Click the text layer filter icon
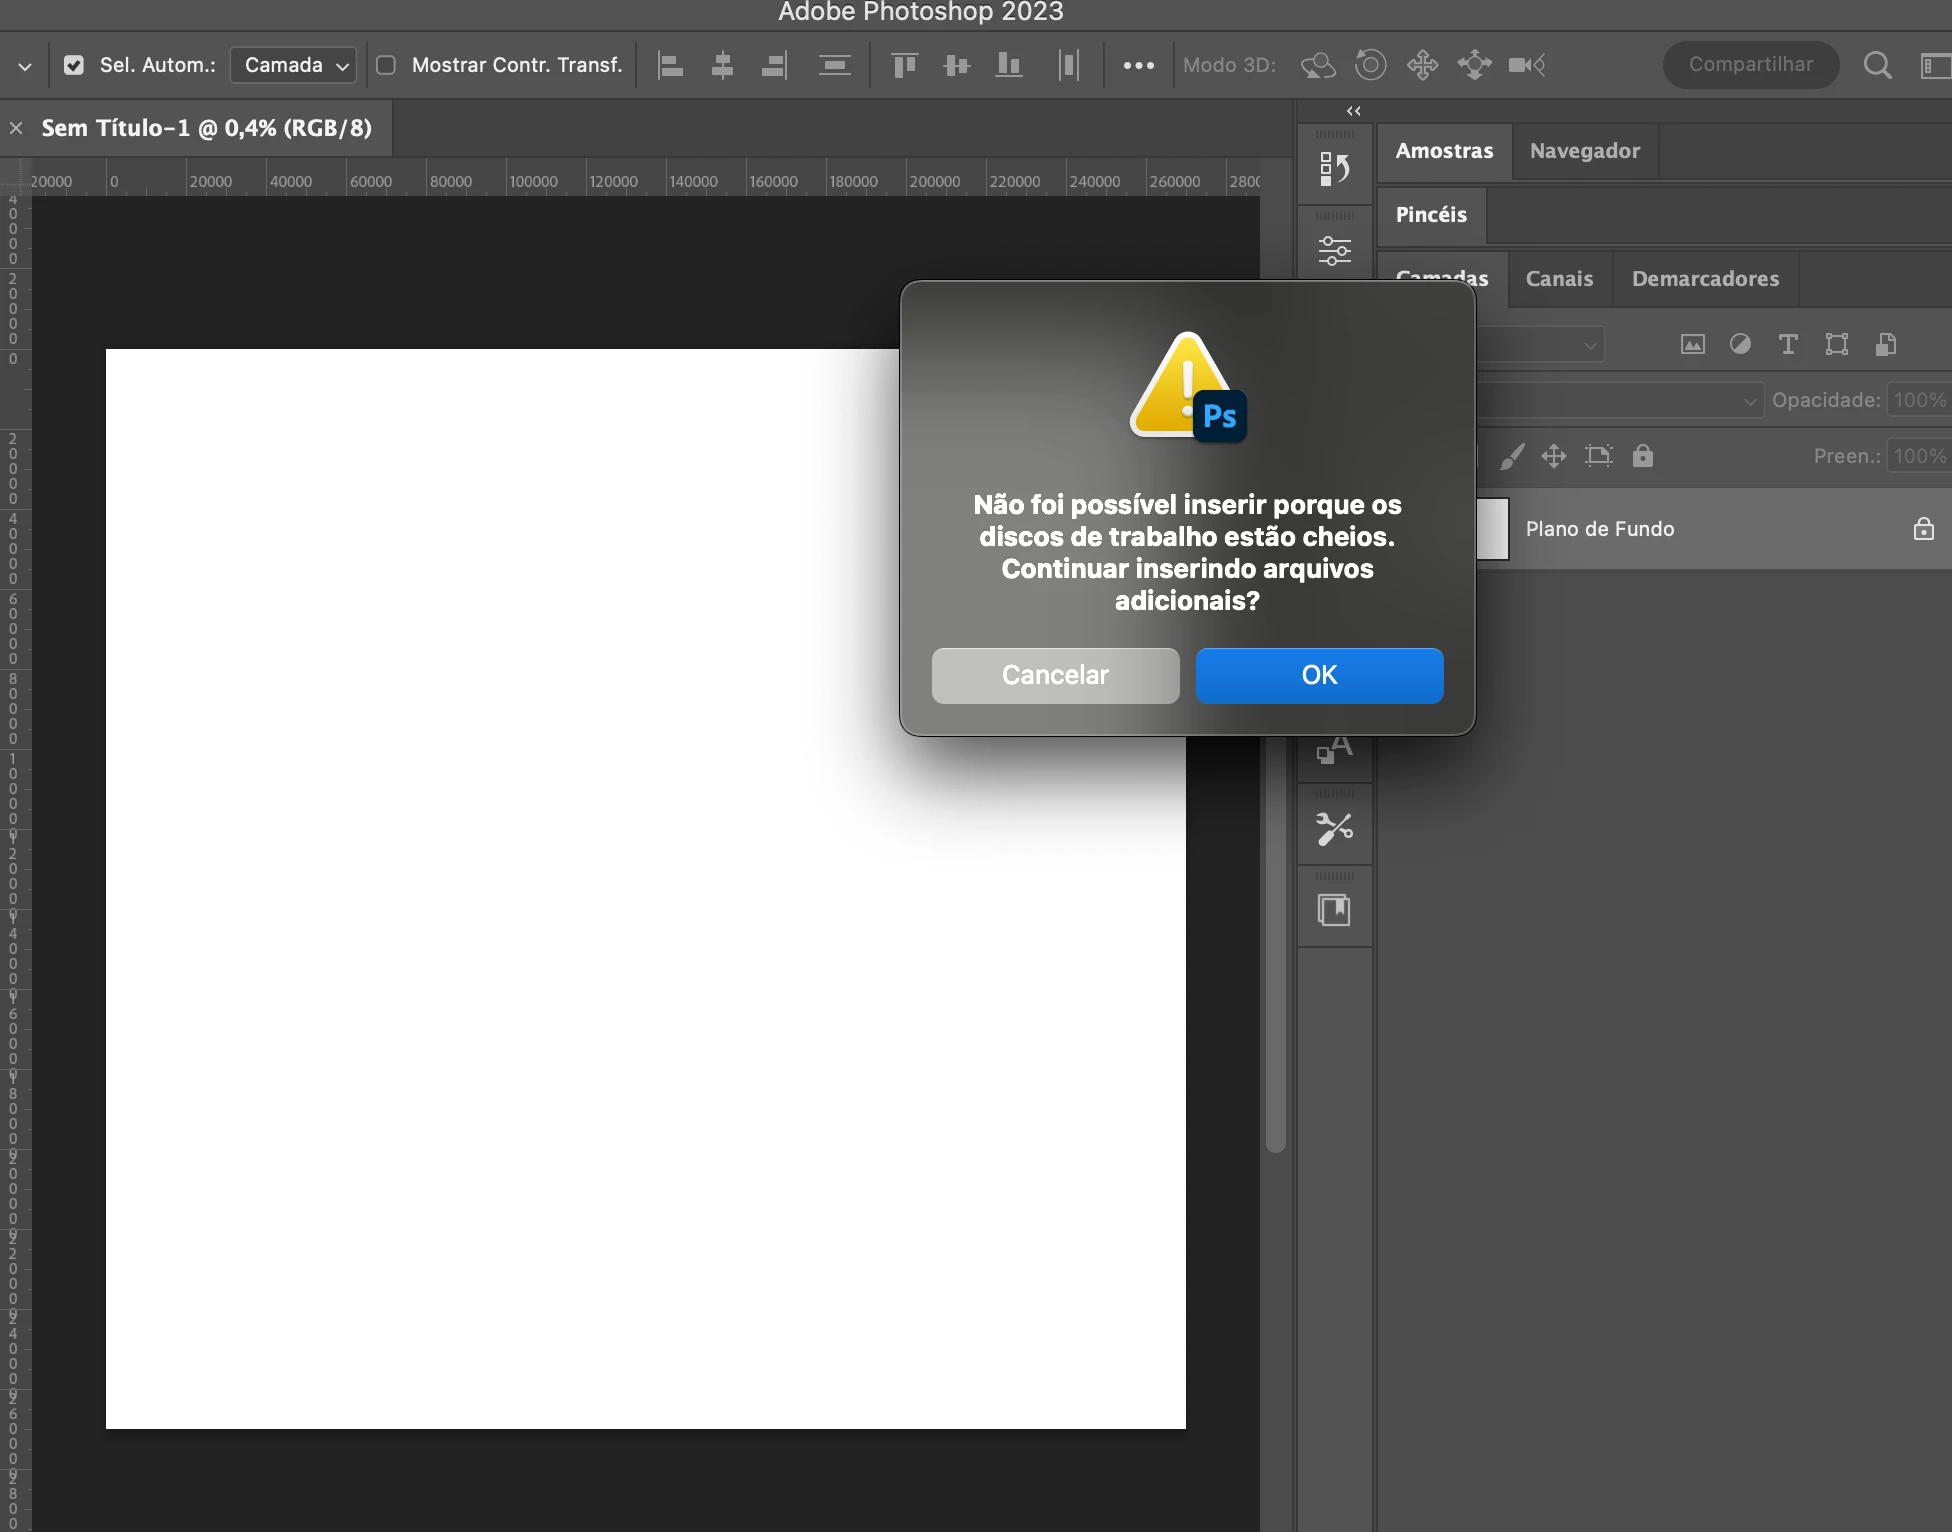The width and height of the screenshot is (1952, 1532). click(1788, 345)
